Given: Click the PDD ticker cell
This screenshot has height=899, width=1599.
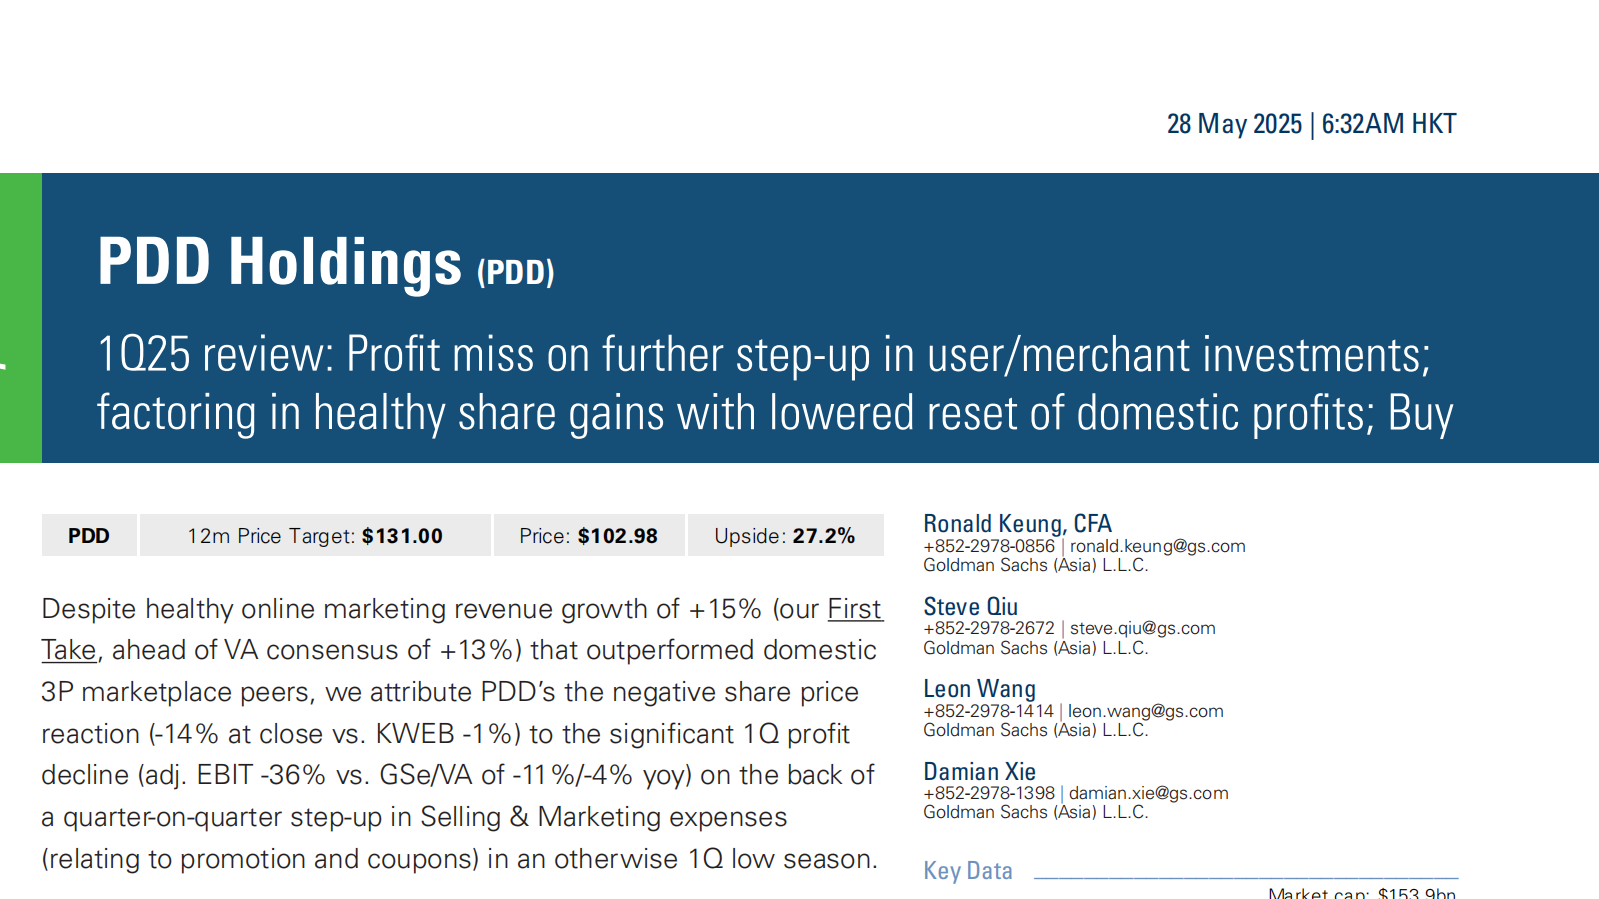Looking at the screenshot, I should (89, 536).
